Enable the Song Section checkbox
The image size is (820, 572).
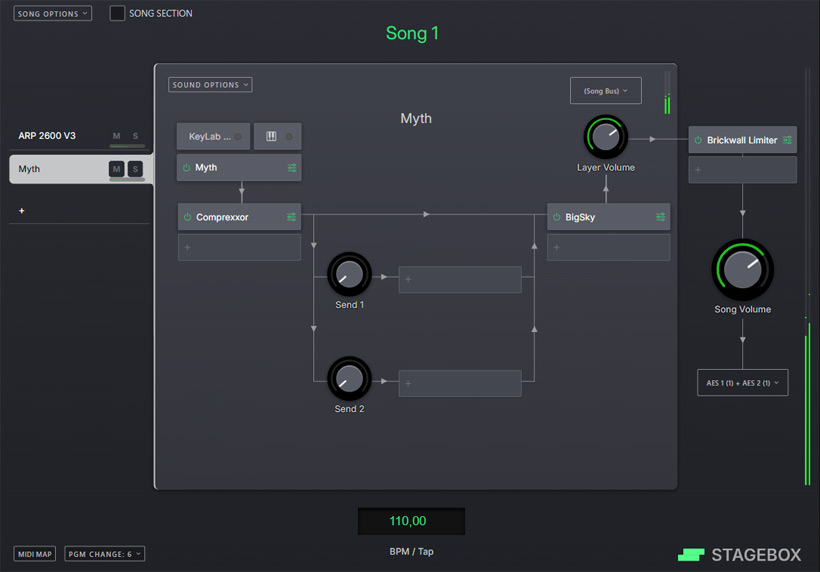tap(117, 13)
